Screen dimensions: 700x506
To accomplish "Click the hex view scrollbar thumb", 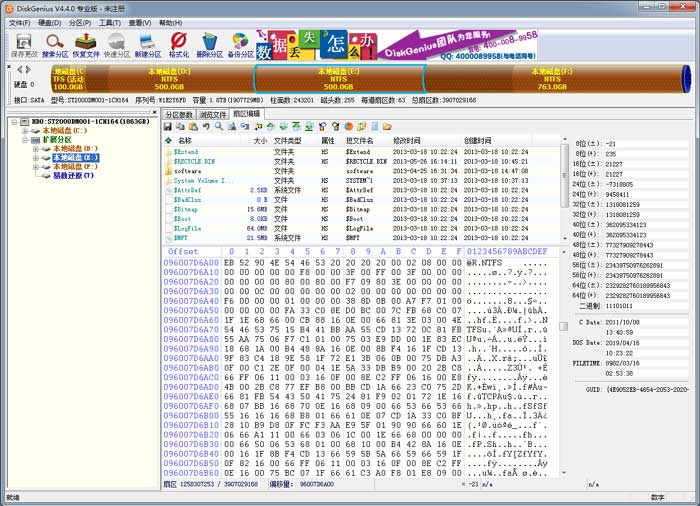I will pos(564,326).
